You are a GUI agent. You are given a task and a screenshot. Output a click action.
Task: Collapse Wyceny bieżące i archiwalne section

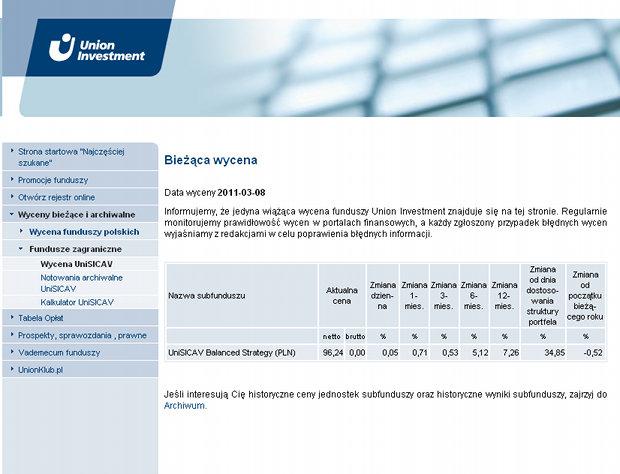76,215
